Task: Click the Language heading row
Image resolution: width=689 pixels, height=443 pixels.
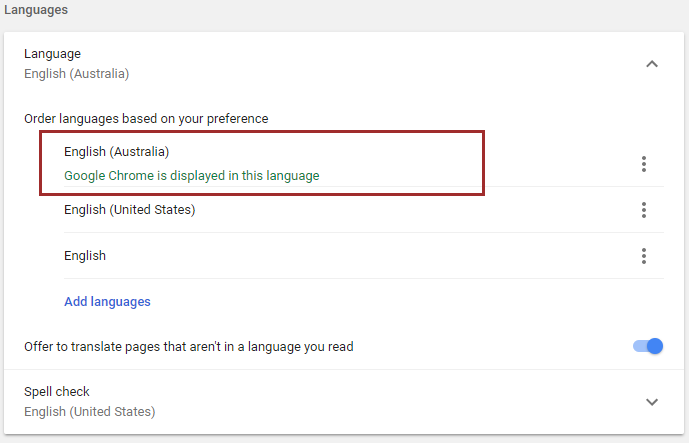Action: (x=344, y=64)
